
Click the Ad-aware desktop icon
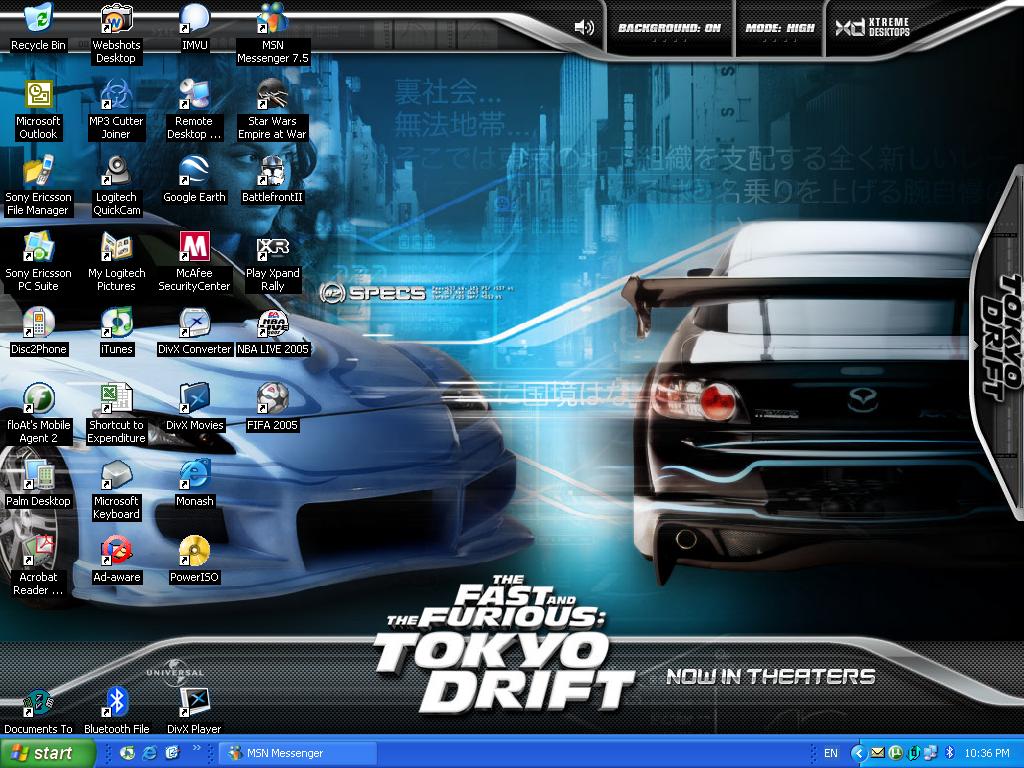[x=116, y=560]
